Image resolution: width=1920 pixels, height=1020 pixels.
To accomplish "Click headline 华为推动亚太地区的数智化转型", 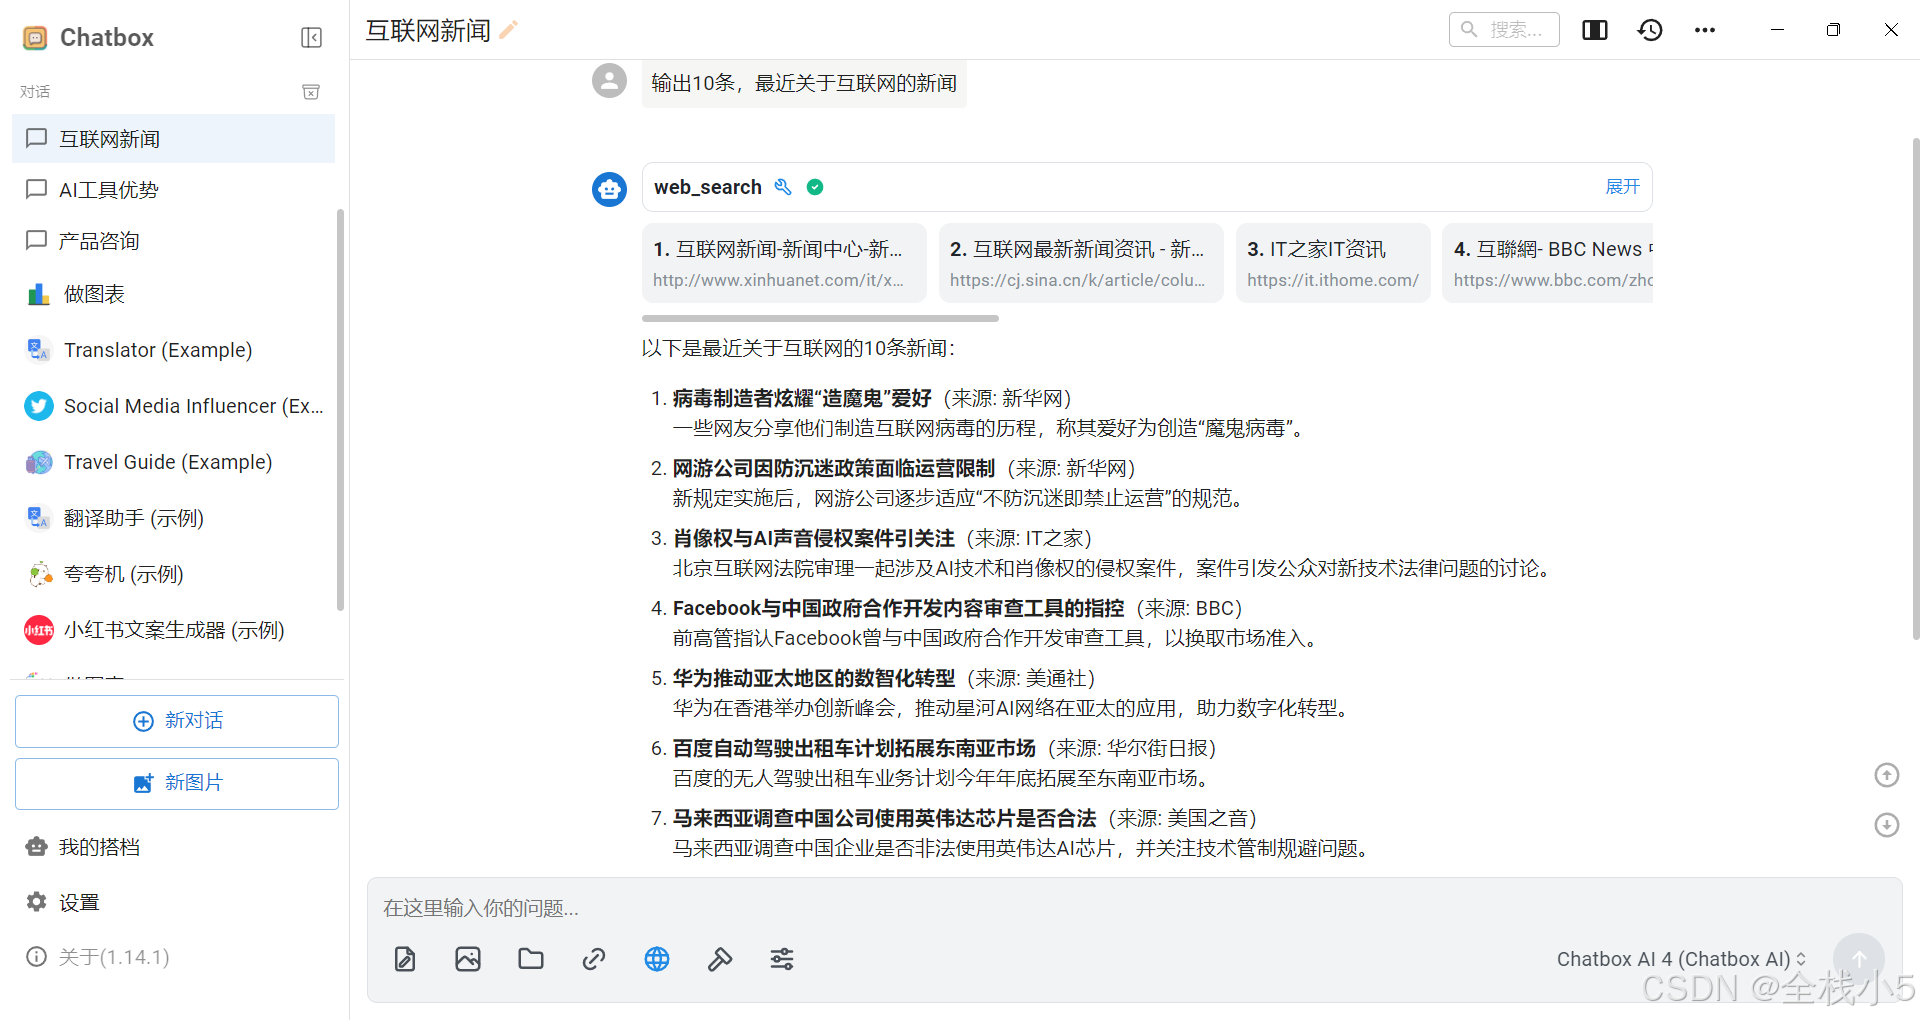I will click(x=814, y=678).
